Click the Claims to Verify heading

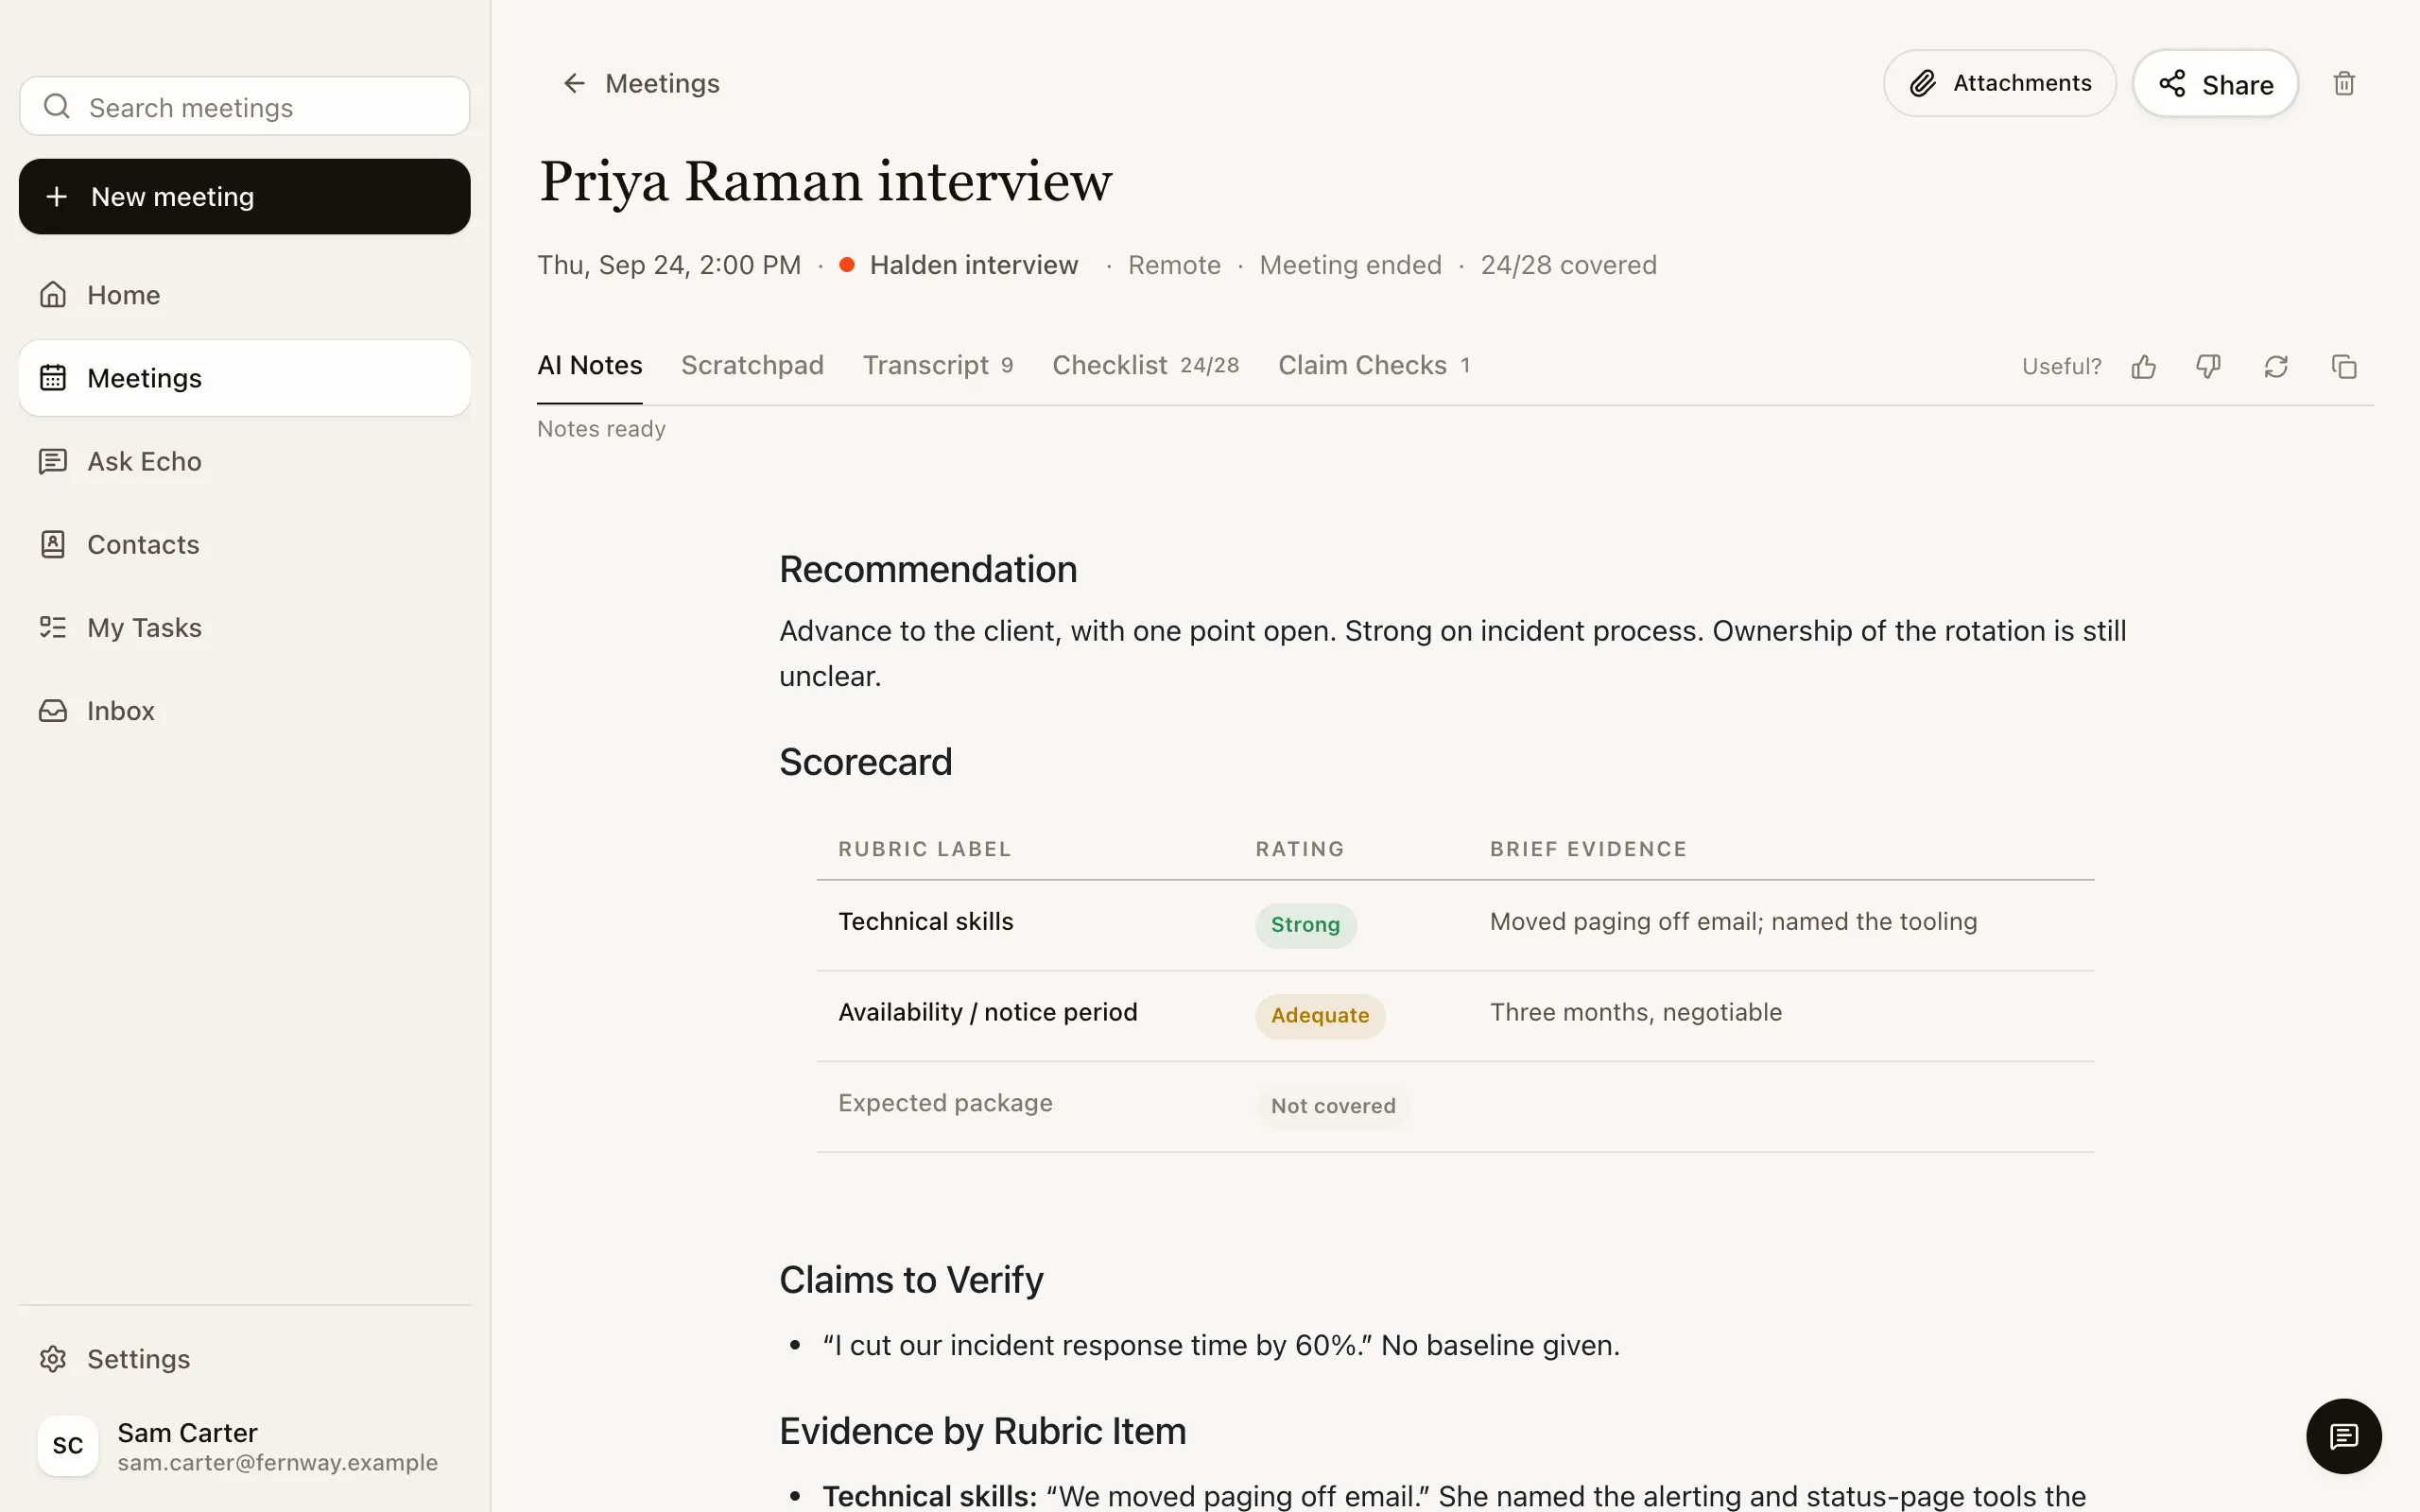coord(911,1280)
